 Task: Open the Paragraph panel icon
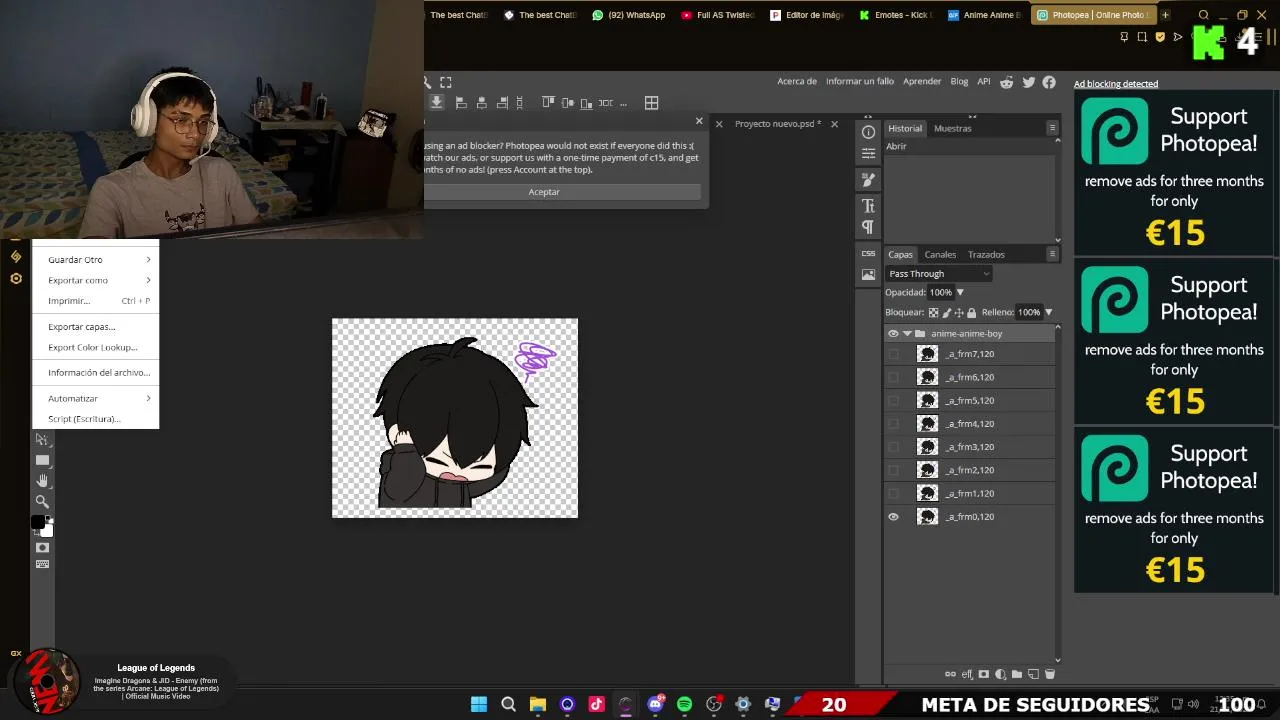pyautogui.click(x=868, y=227)
